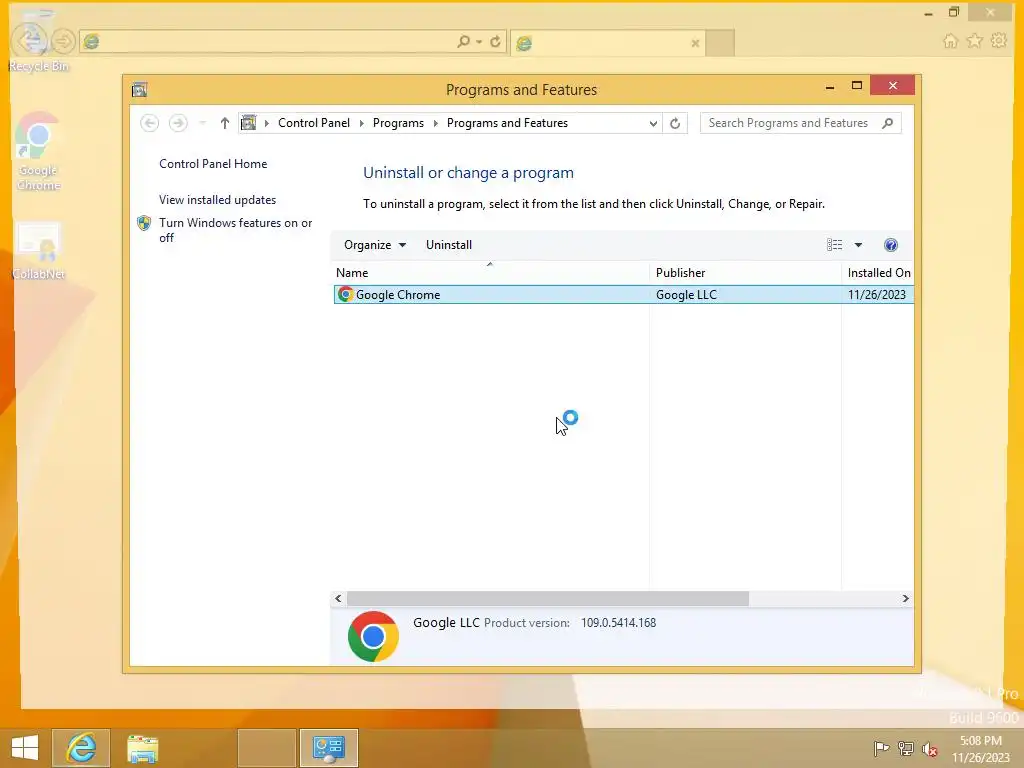Screen dimensions: 1024x768
Task: Open Internet Explorer Tools gear
Action: click(x=999, y=41)
